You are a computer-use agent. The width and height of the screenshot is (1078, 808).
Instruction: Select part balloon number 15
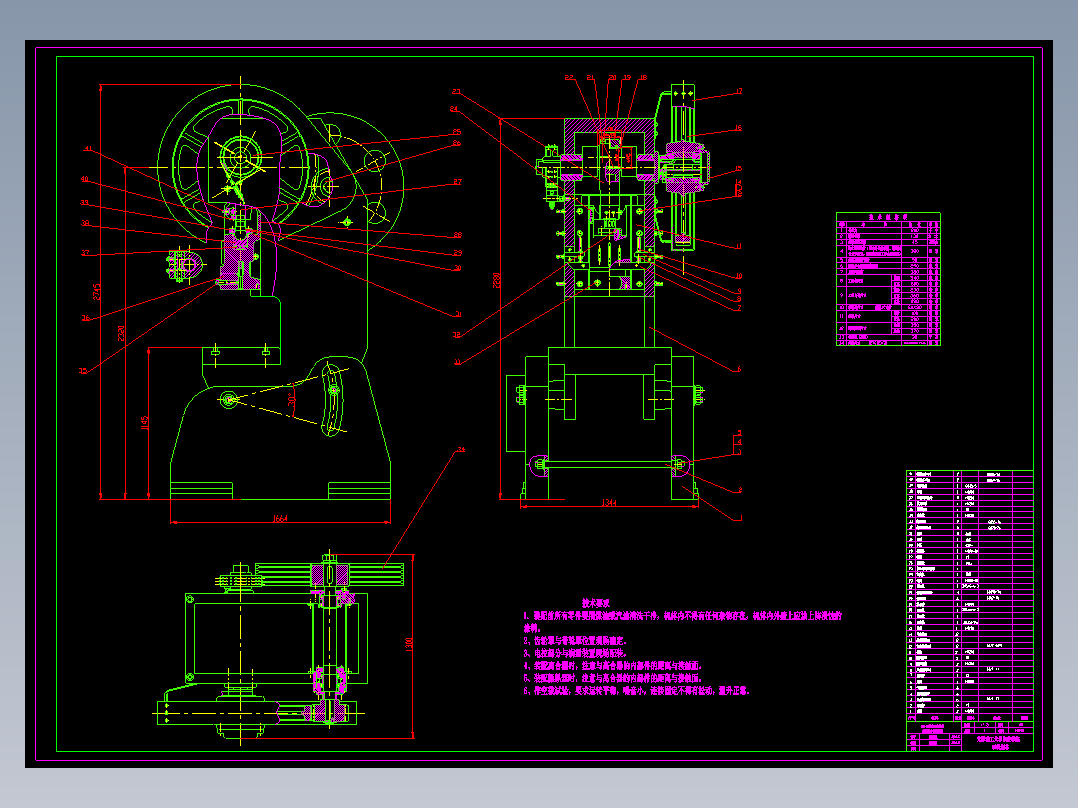coord(738,168)
